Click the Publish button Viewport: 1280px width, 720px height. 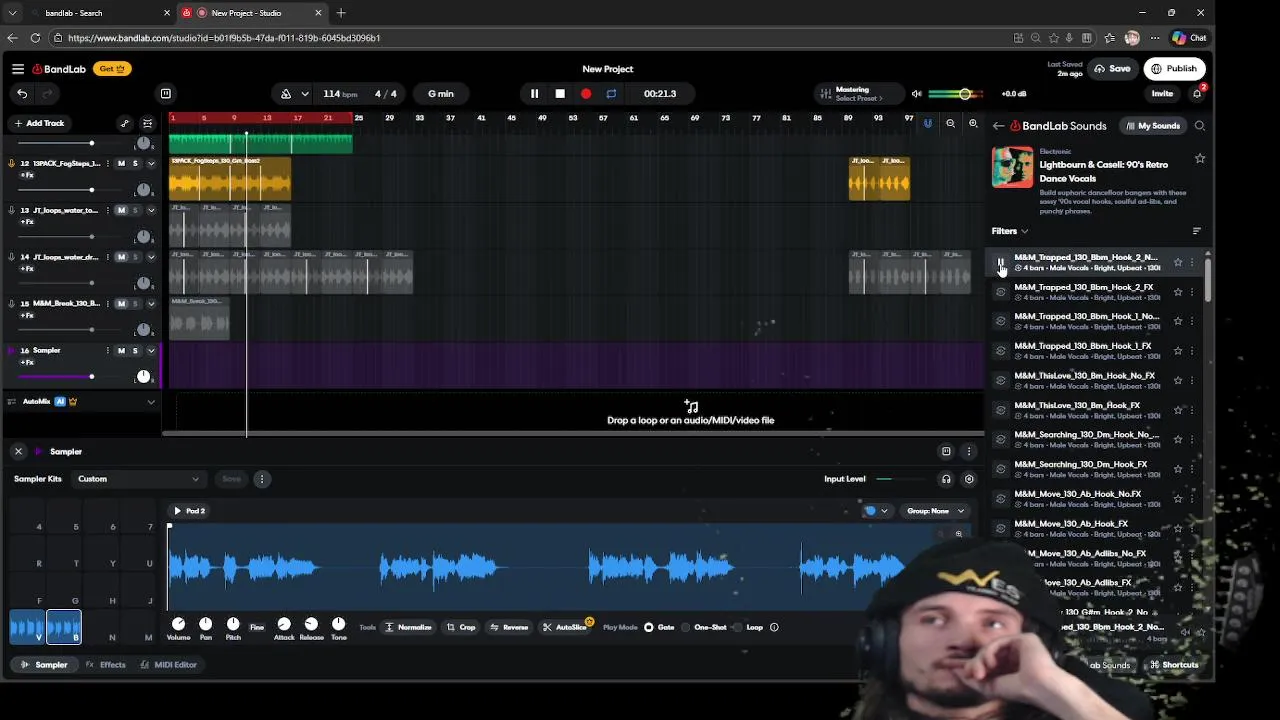1174,69
